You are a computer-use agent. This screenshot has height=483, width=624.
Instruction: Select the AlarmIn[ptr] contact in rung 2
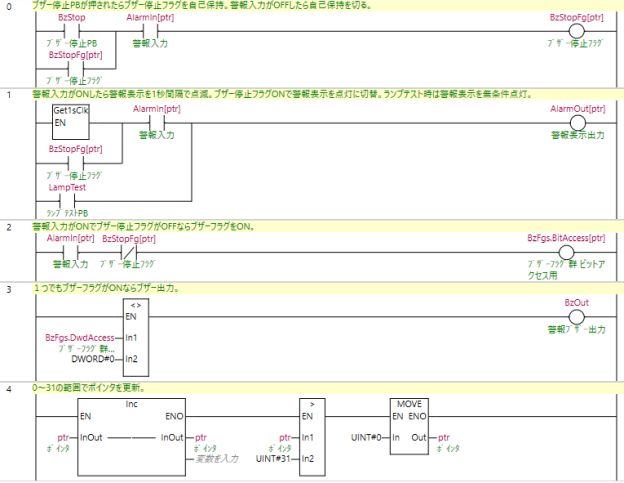[70, 252]
